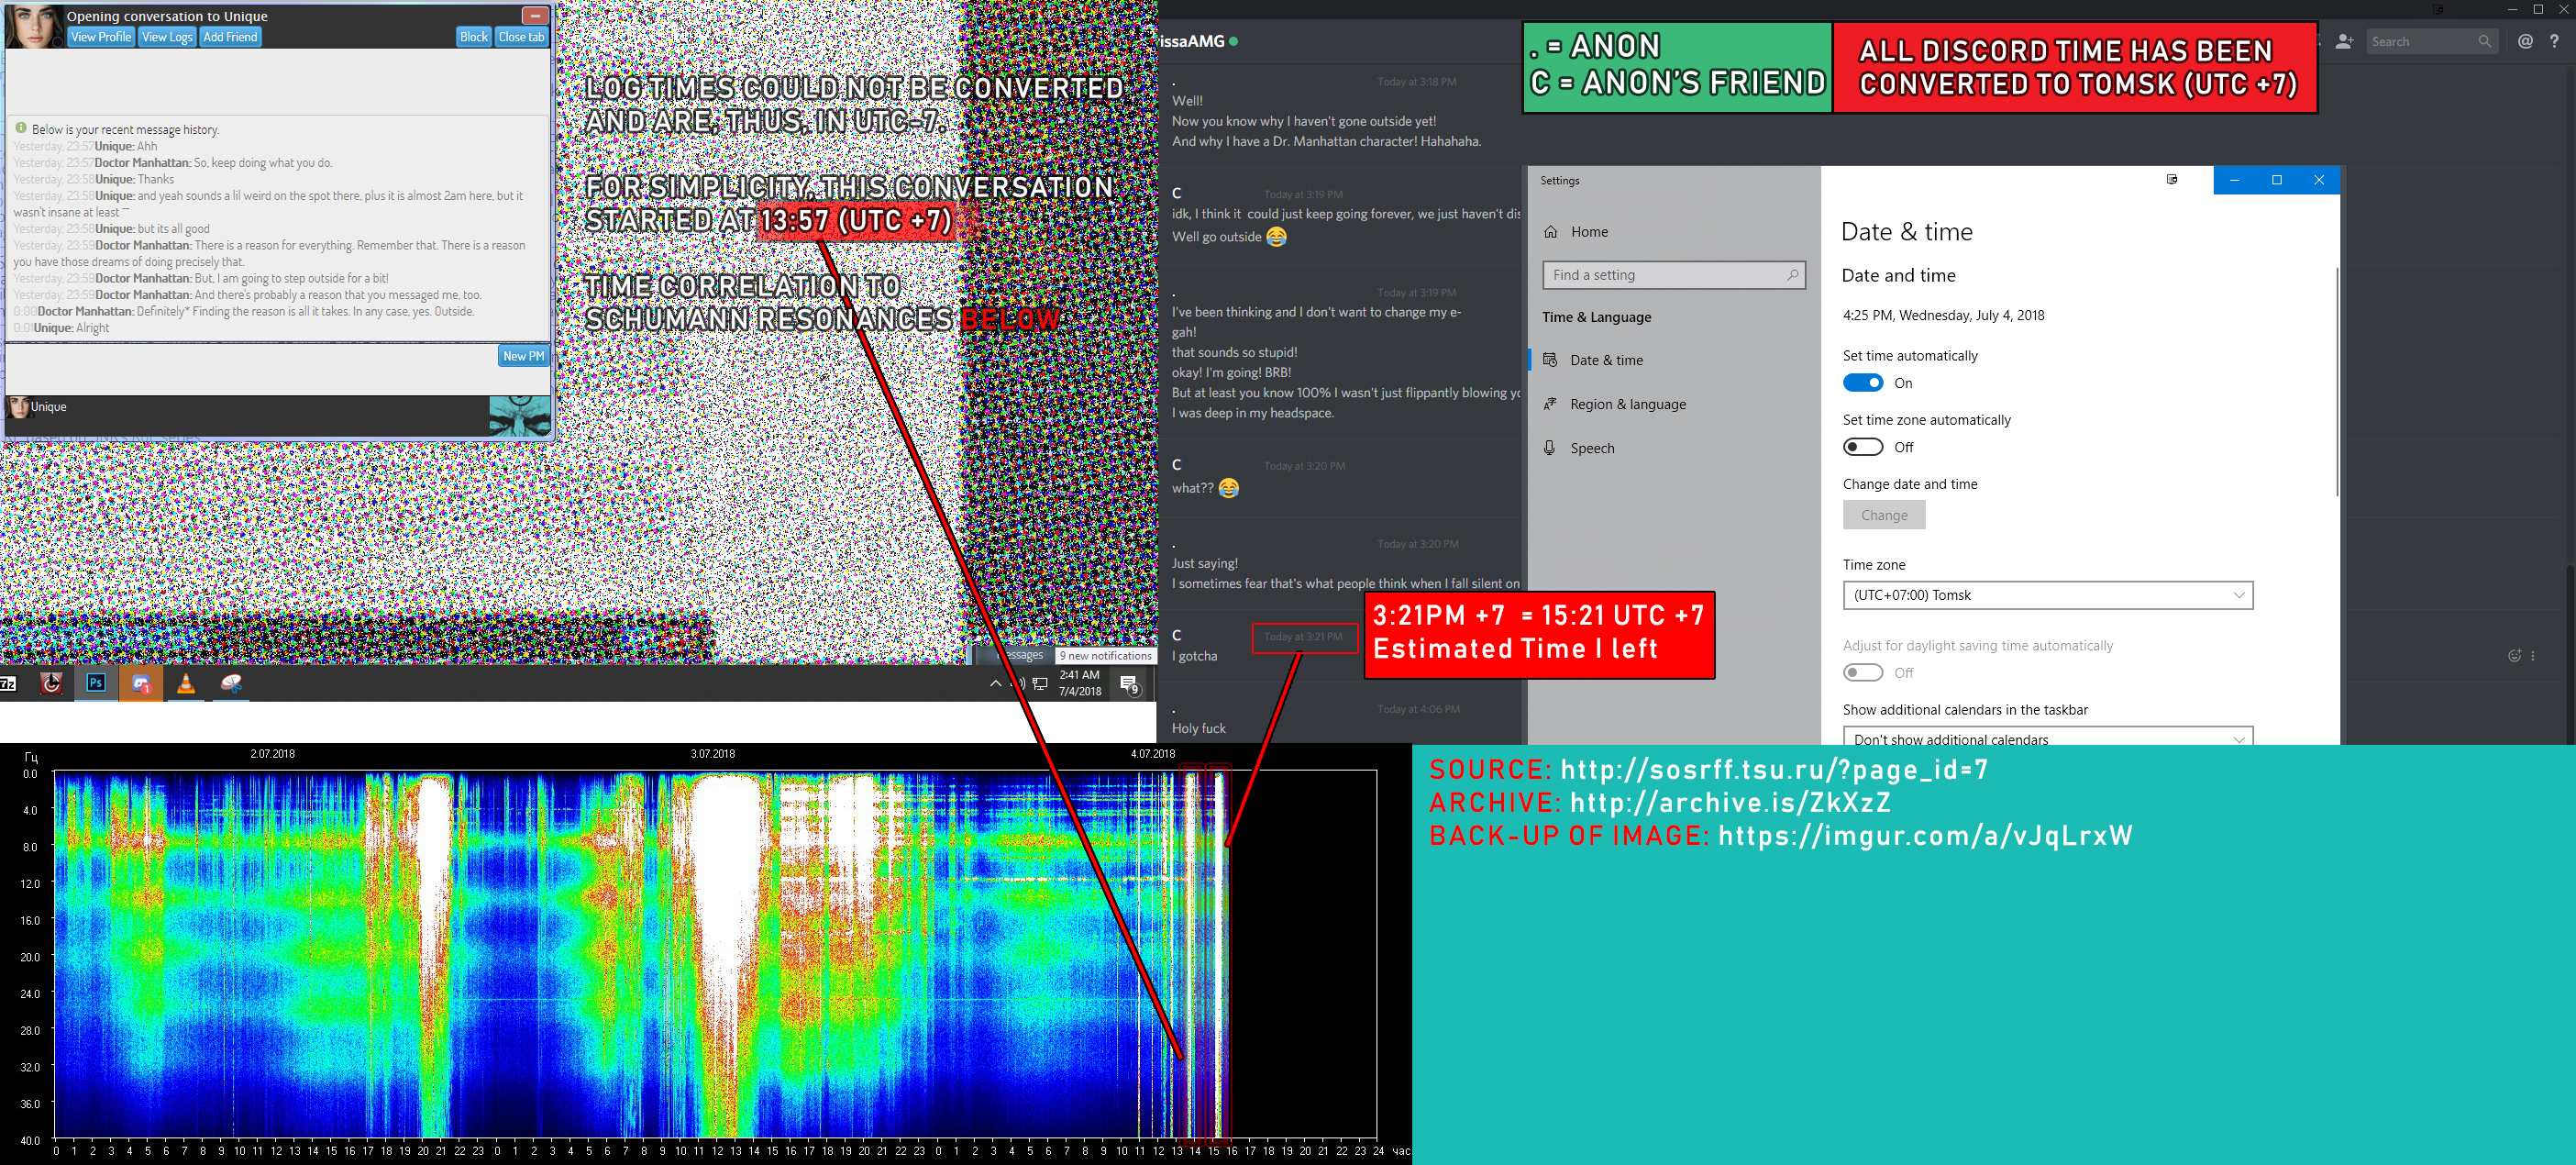Click the magnifier icon in Discord search

coord(2484,41)
